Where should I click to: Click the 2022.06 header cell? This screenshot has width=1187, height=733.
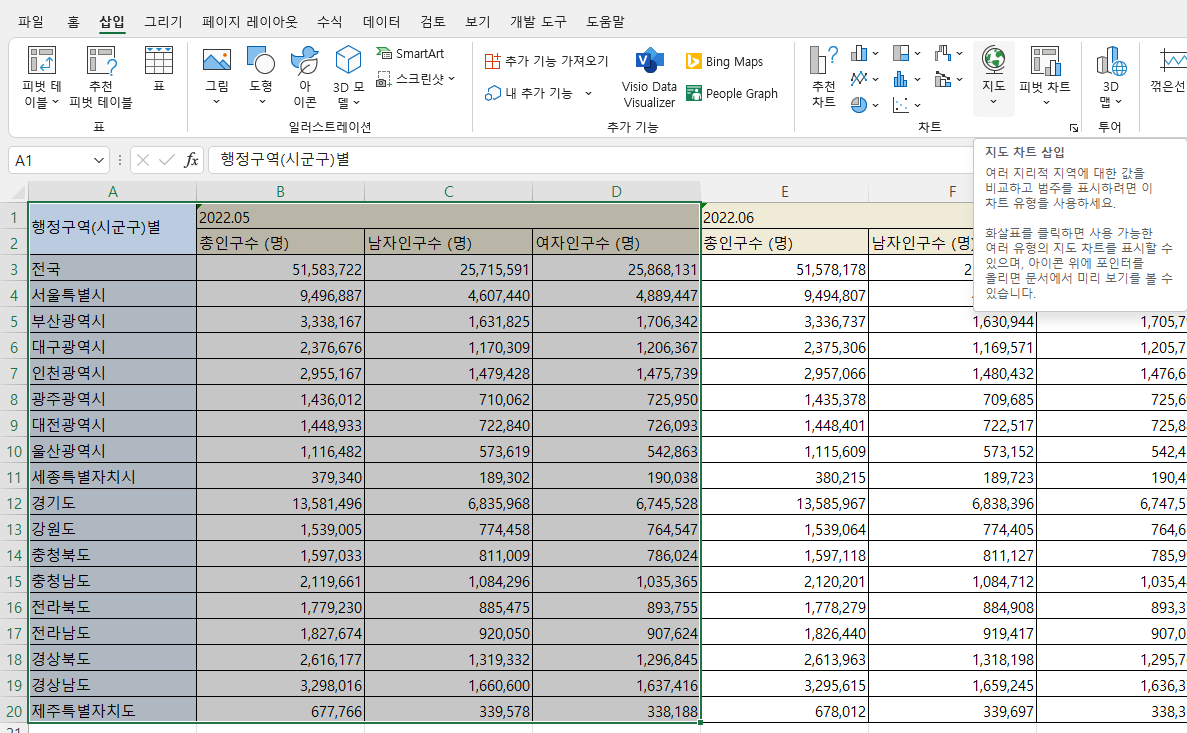click(x=837, y=217)
